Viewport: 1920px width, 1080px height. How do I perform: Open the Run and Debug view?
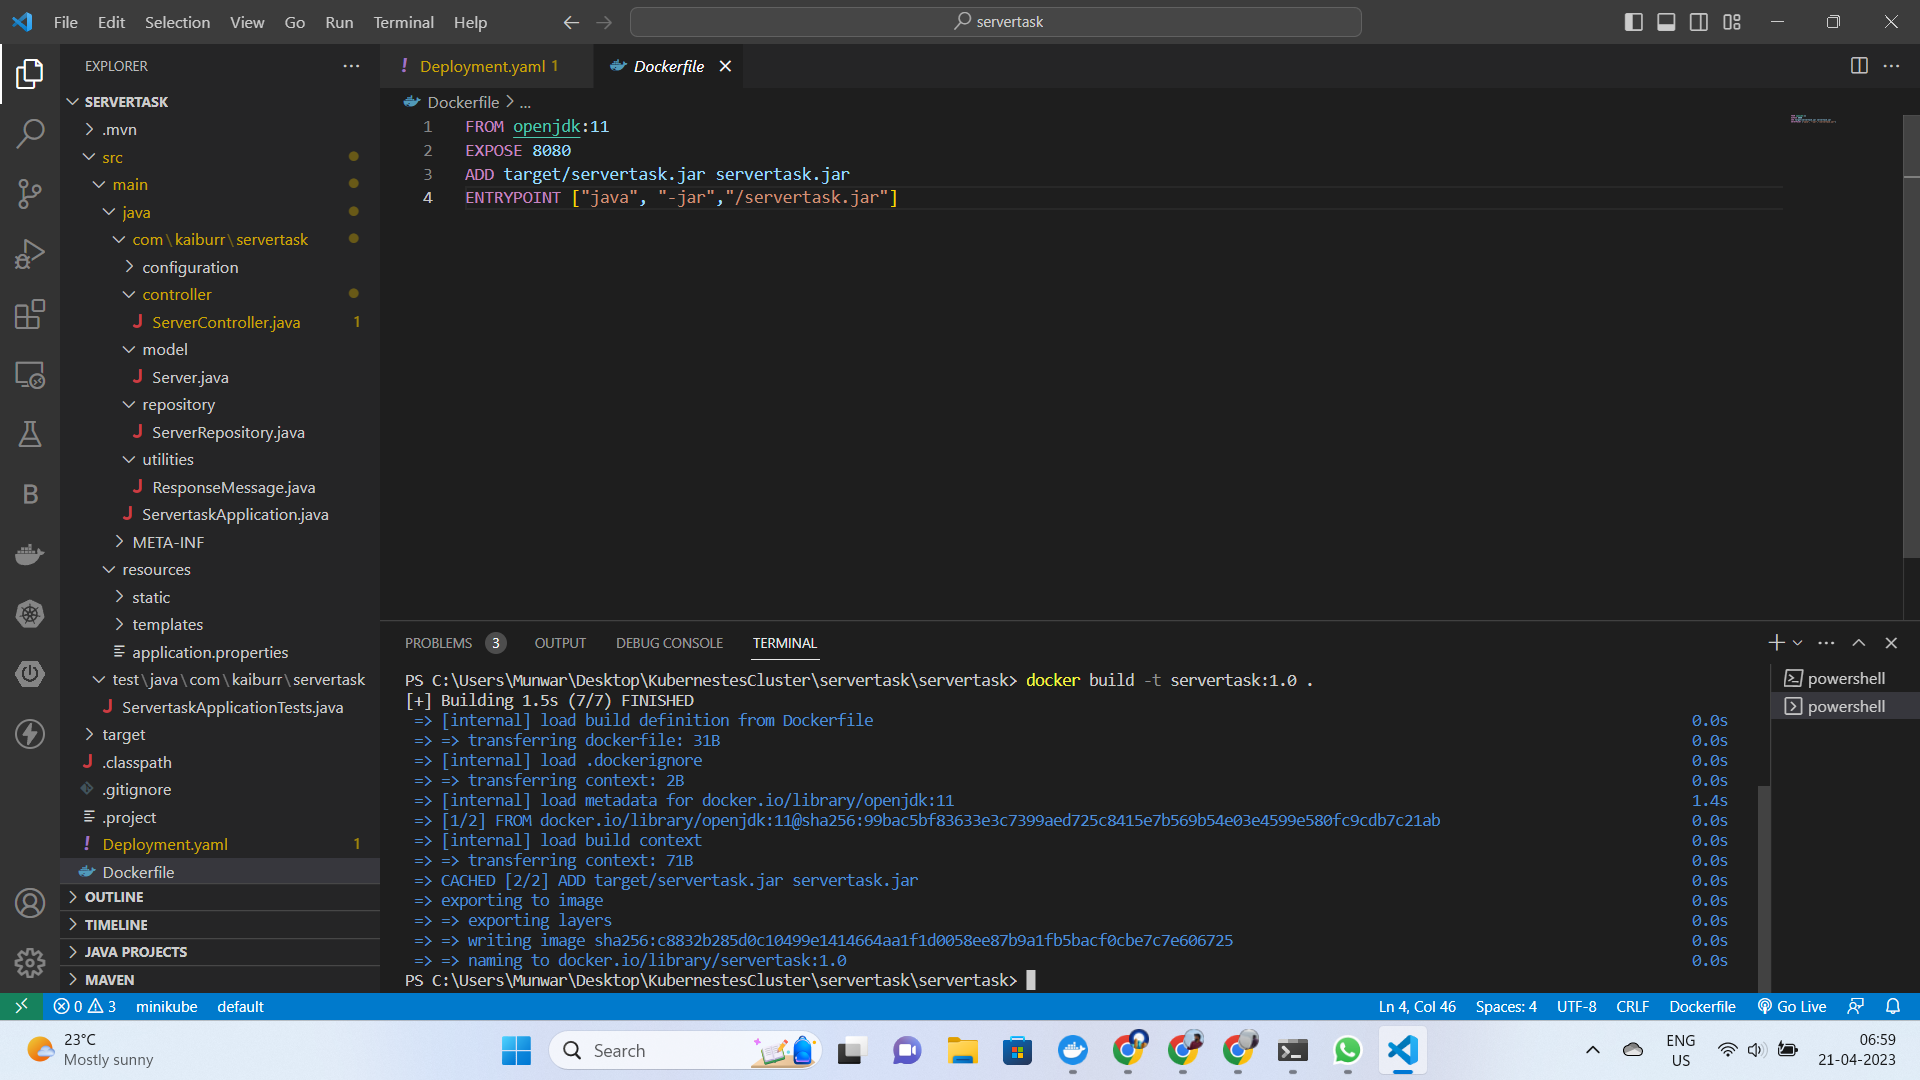[x=30, y=254]
